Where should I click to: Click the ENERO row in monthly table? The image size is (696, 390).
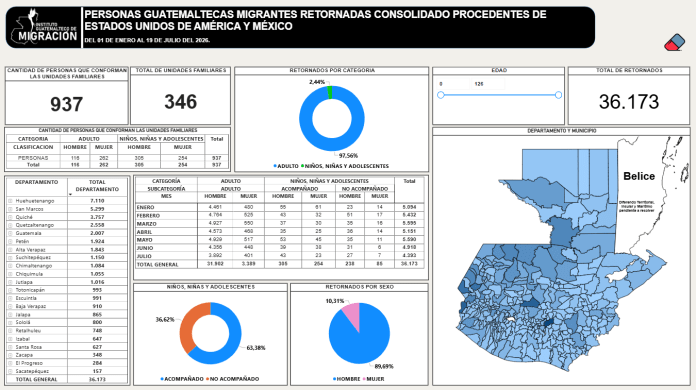tap(280, 207)
